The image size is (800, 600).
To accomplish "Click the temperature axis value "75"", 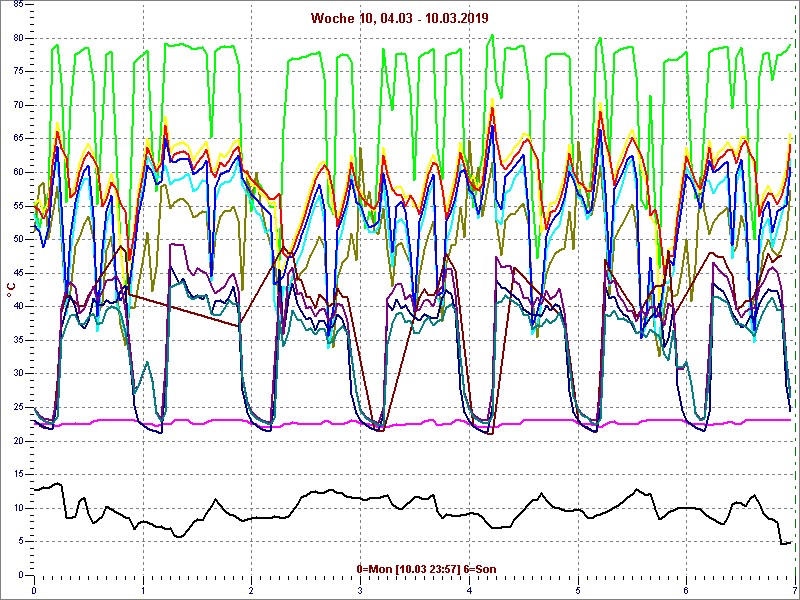I will pyautogui.click(x=17, y=72).
